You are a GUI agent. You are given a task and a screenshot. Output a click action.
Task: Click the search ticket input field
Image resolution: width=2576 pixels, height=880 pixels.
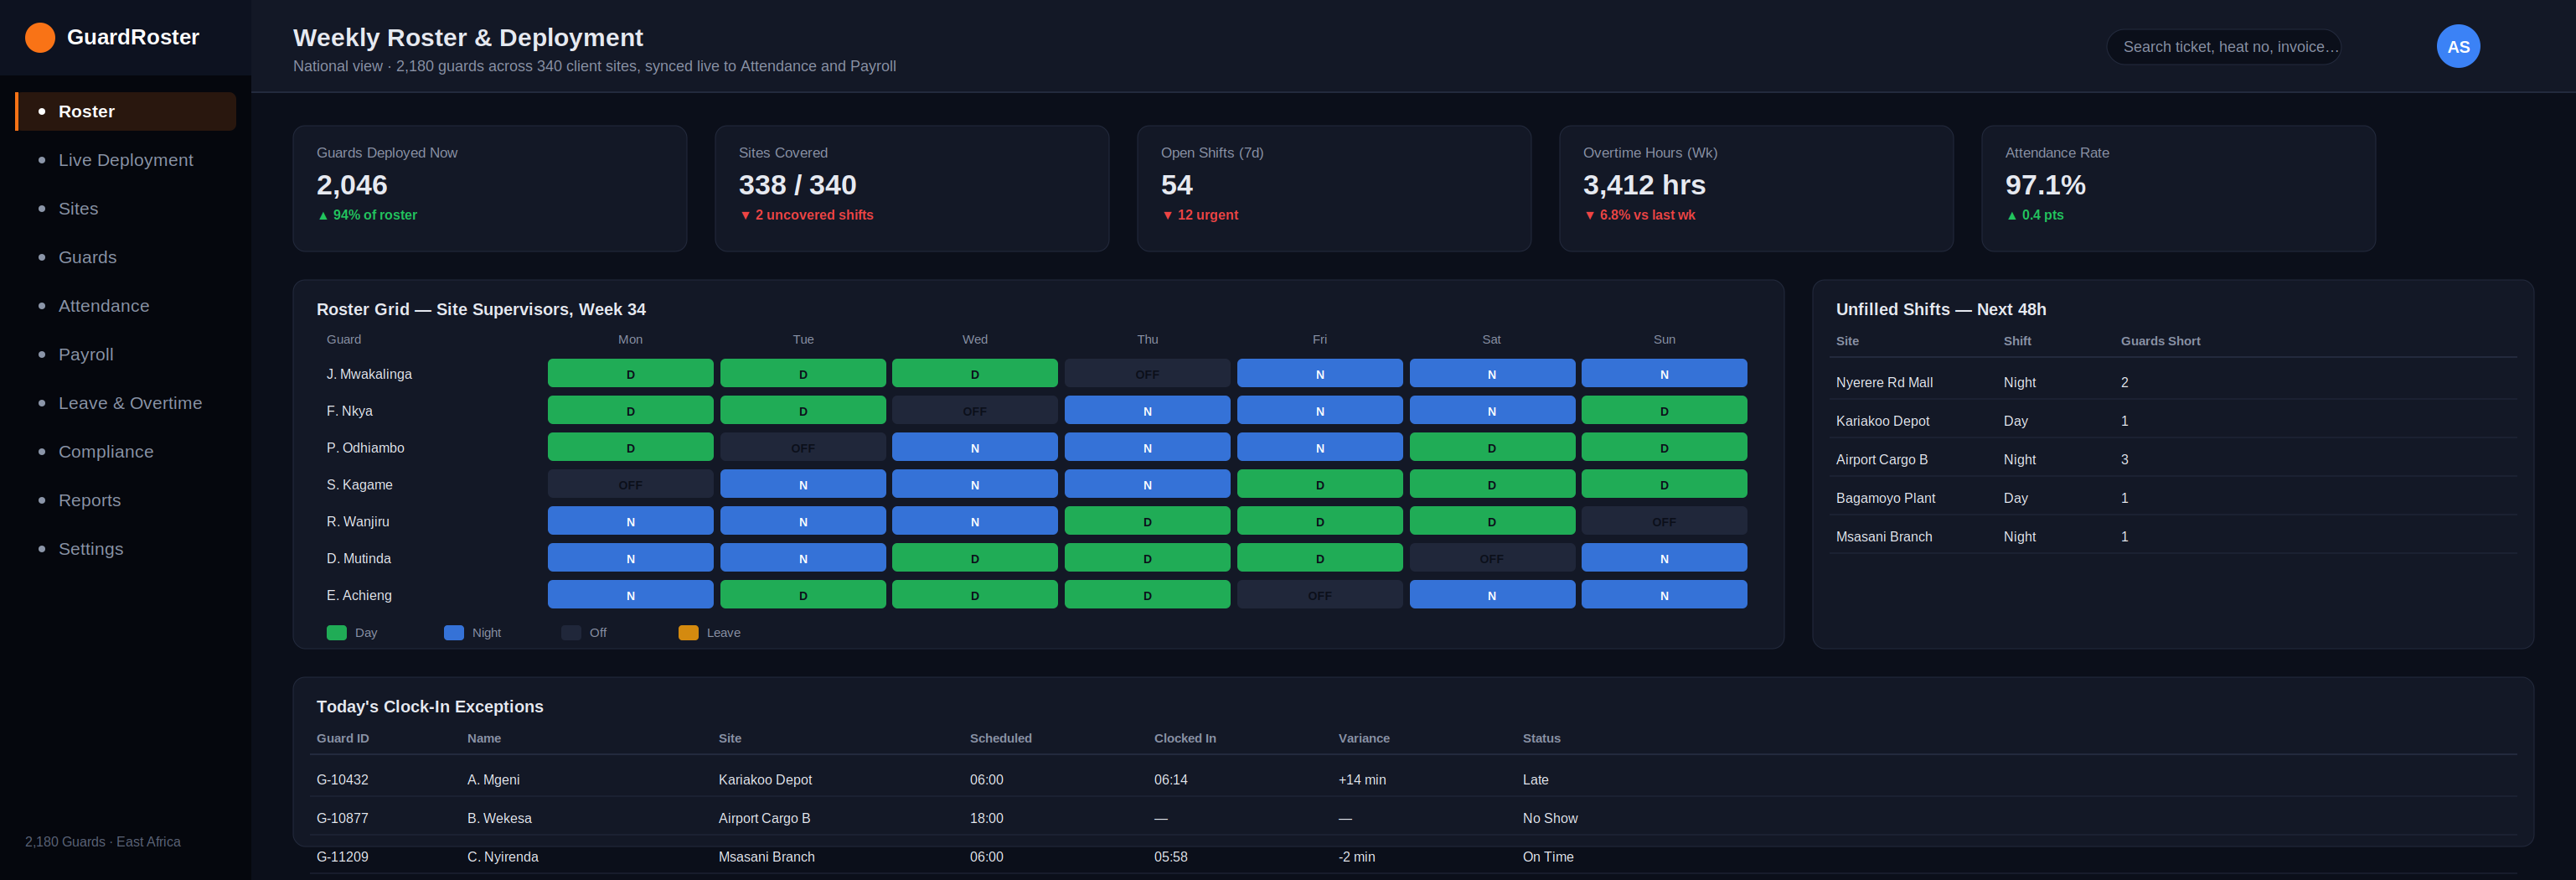[2223, 47]
